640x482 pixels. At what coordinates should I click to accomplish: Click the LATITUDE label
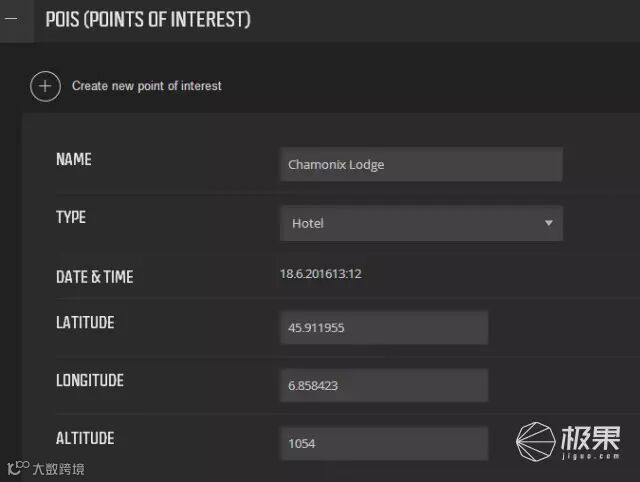[85, 323]
